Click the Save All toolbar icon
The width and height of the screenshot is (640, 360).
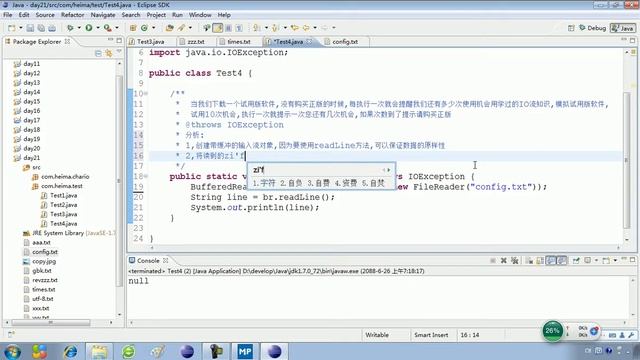click(41, 28)
